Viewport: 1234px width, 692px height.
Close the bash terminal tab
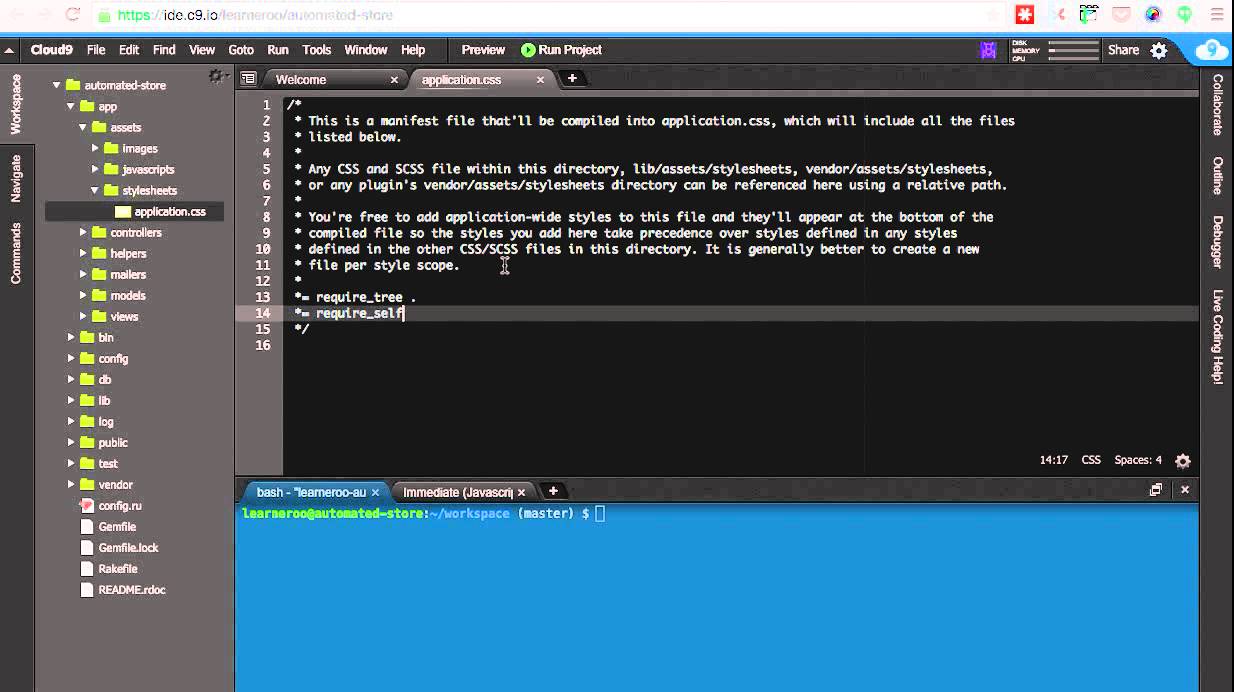tap(376, 492)
